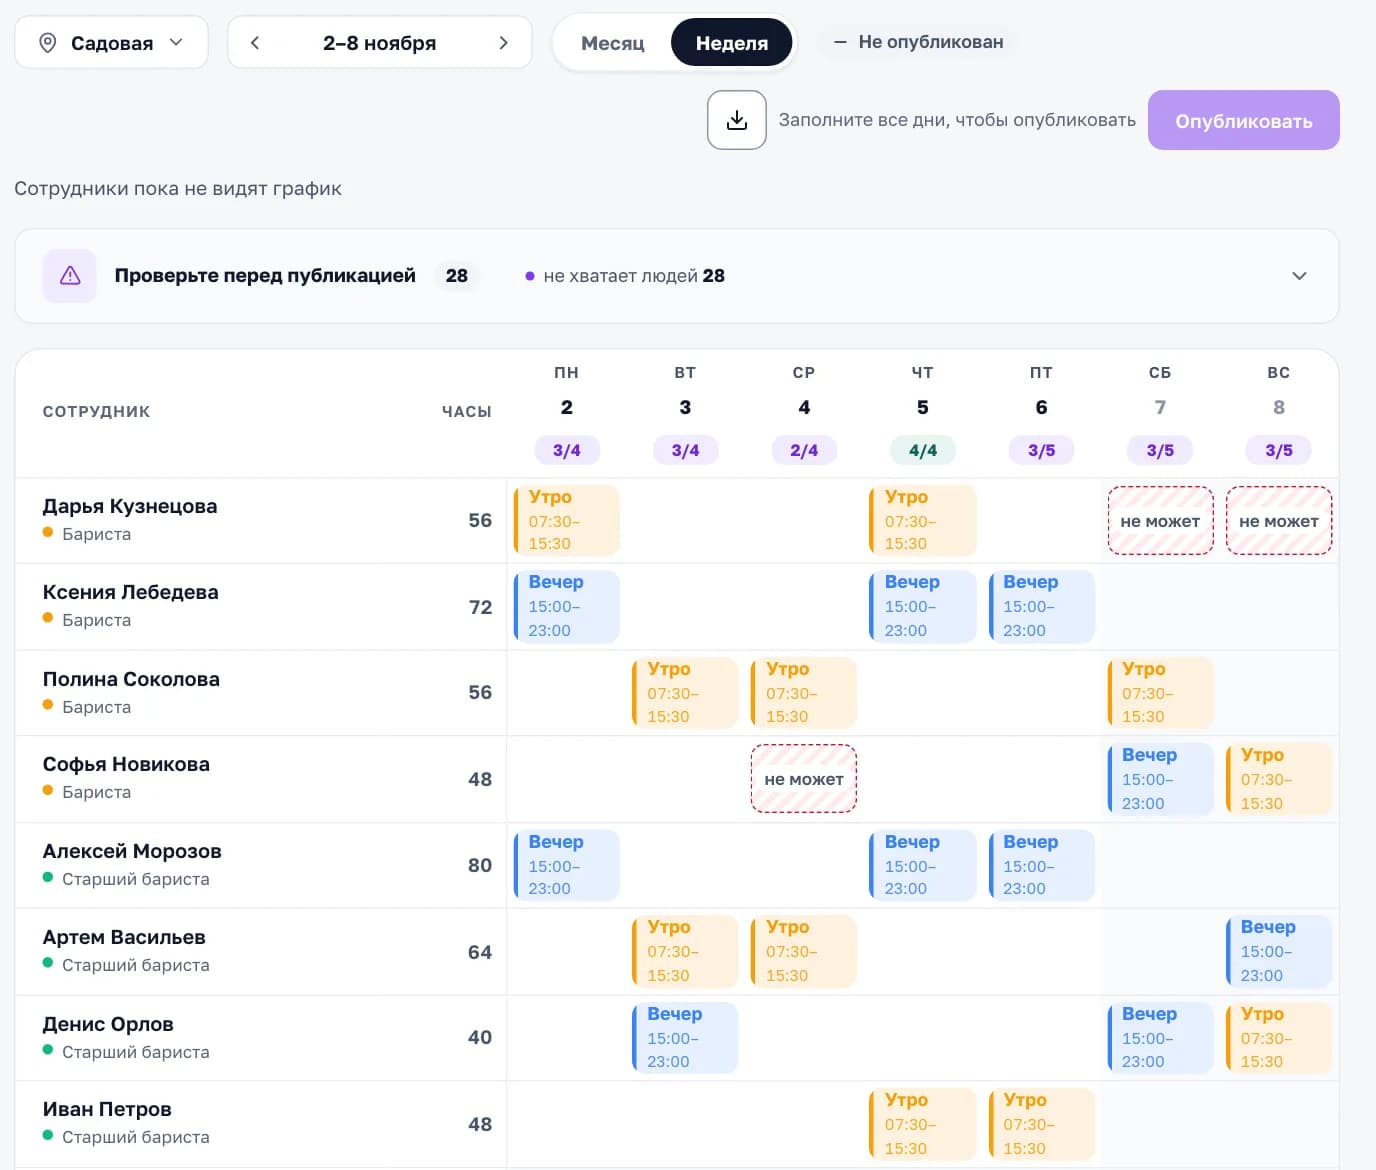Select the Неделя view
This screenshot has height=1170, width=1376.
click(x=732, y=43)
